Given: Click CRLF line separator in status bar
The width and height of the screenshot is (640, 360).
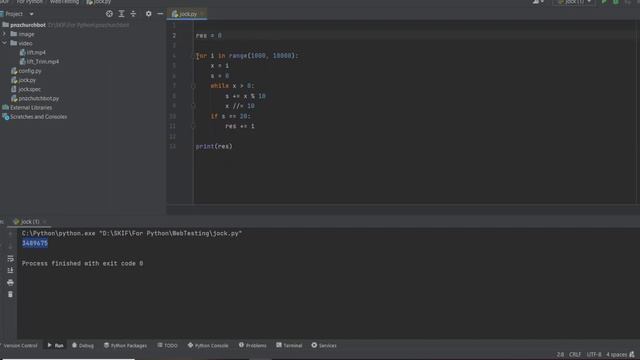Looking at the screenshot, I should pyautogui.click(x=575, y=355).
